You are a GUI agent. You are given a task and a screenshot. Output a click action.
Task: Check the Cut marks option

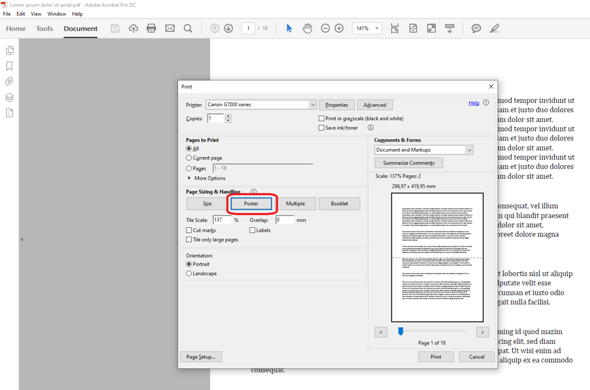(189, 230)
